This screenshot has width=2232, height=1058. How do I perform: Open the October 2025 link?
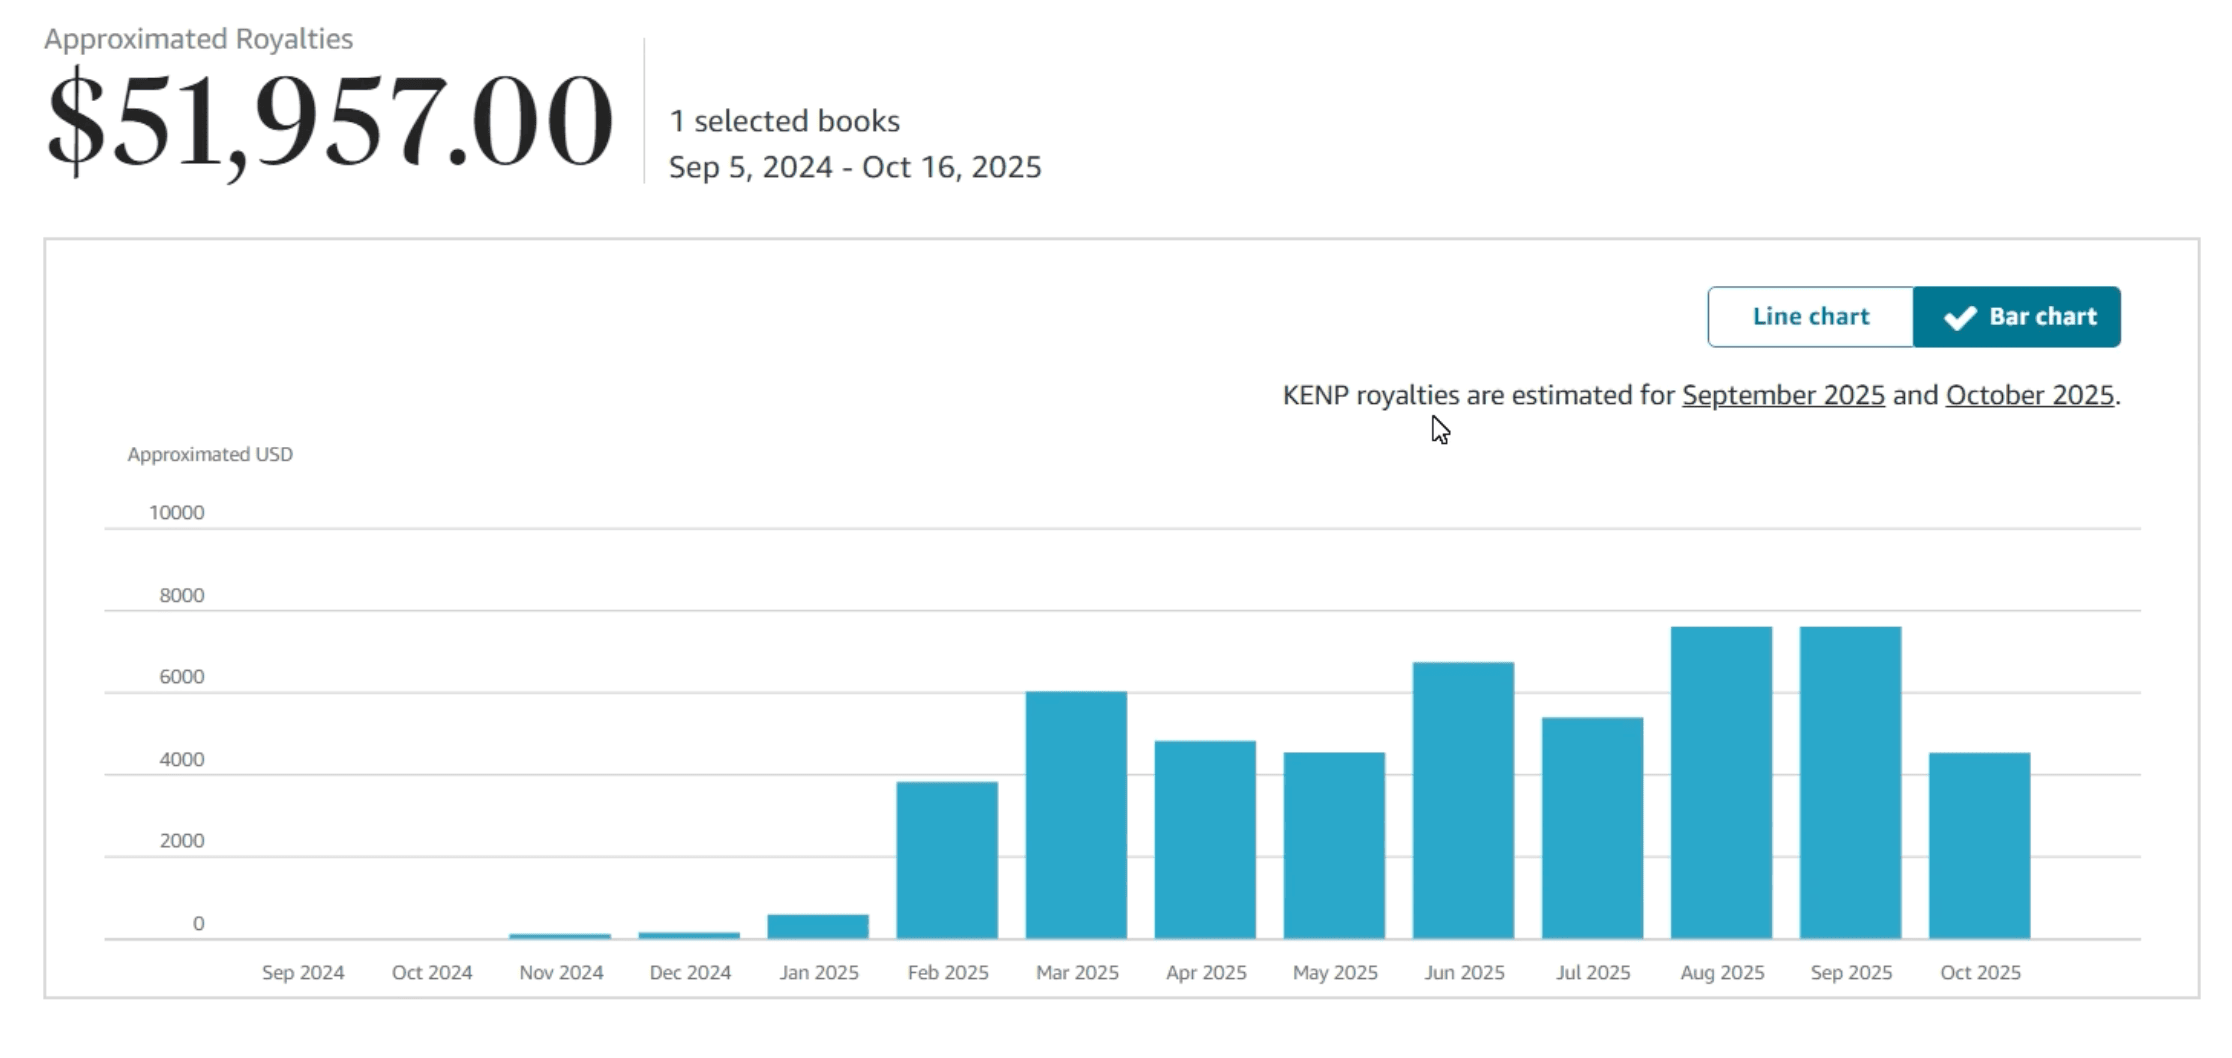click(x=2029, y=395)
